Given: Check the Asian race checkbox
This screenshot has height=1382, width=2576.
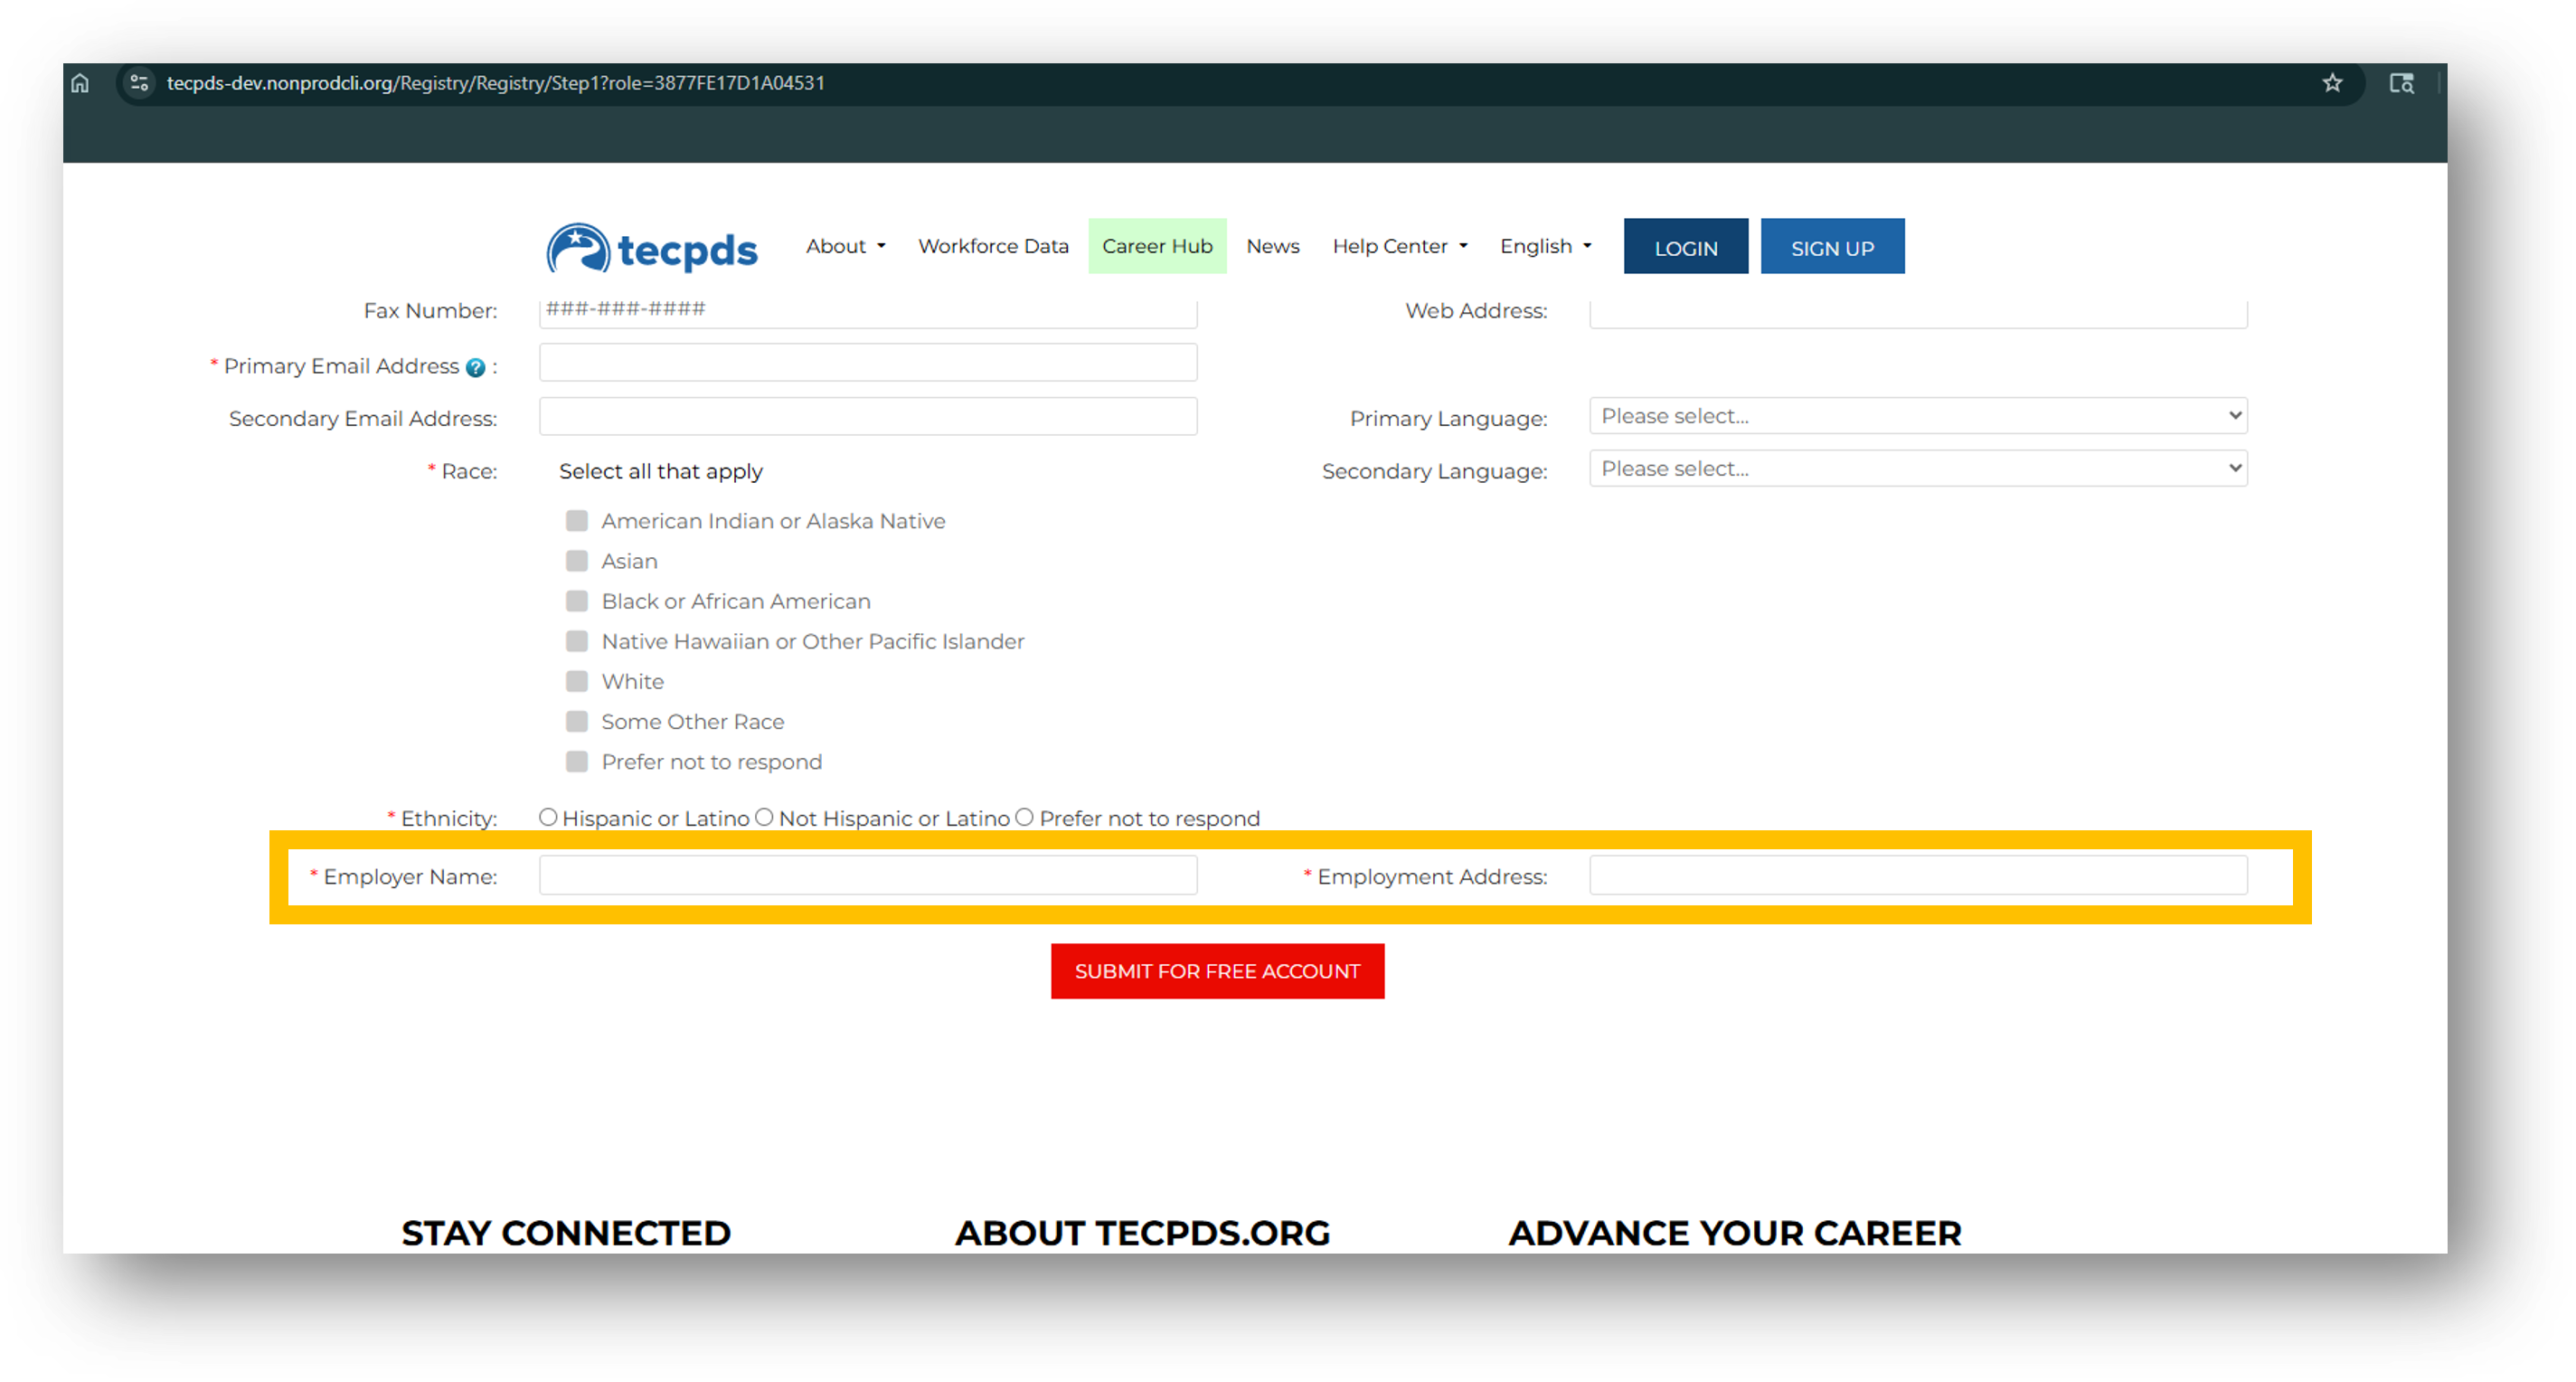Looking at the screenshot, I should pos(577,561).
